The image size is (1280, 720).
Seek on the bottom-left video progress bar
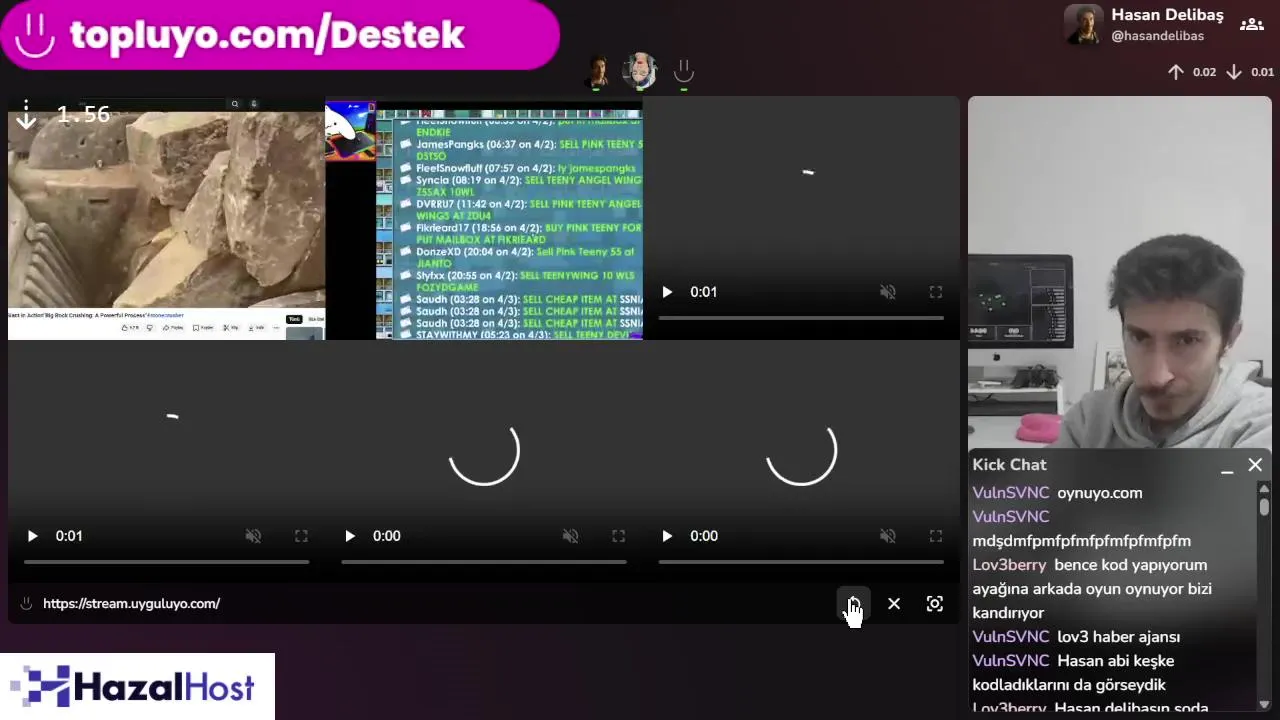coord(166,562)
